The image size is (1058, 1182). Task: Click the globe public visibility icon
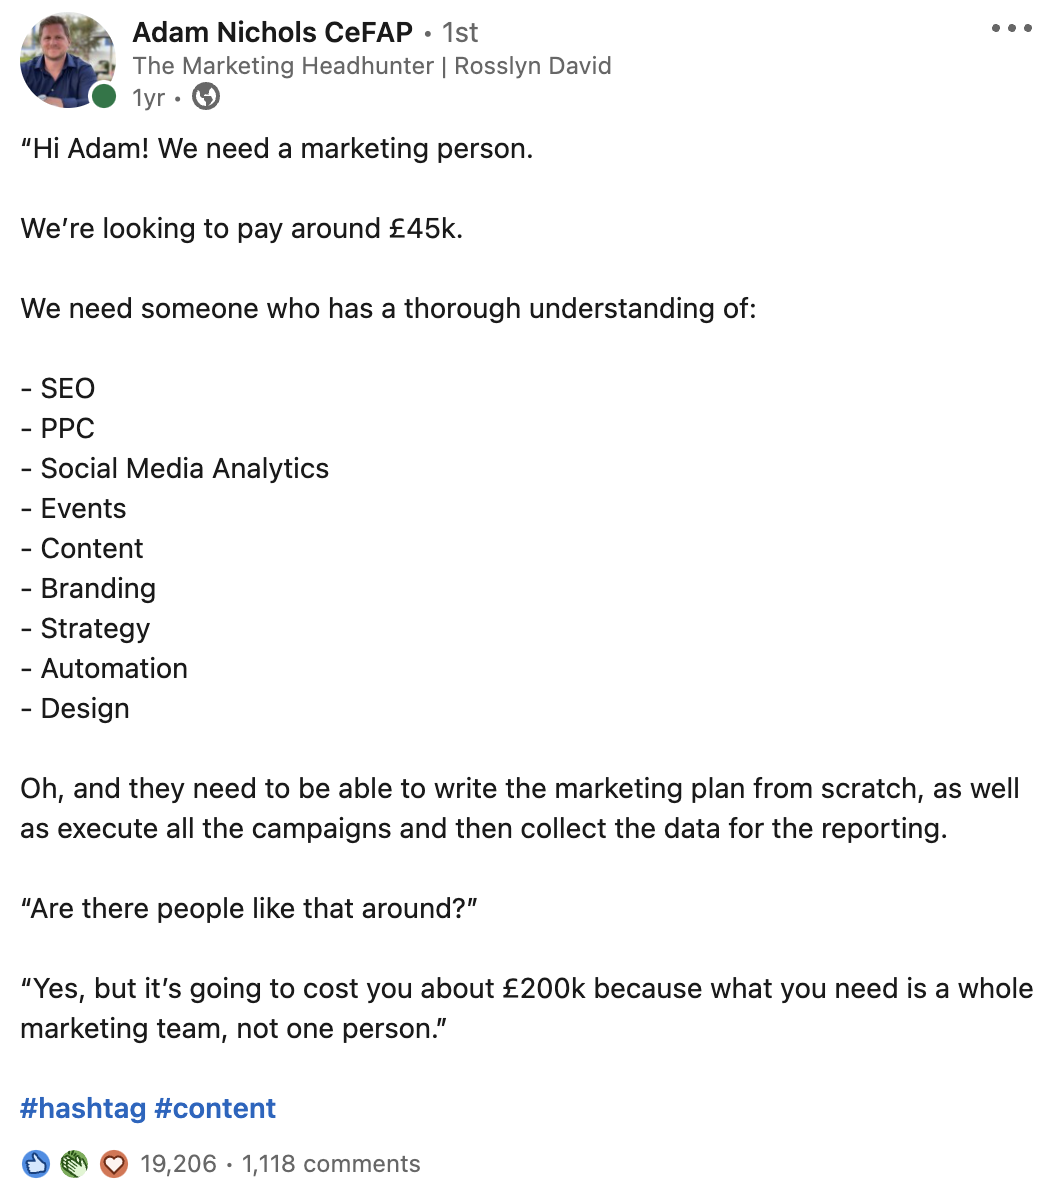click(206, 97)
